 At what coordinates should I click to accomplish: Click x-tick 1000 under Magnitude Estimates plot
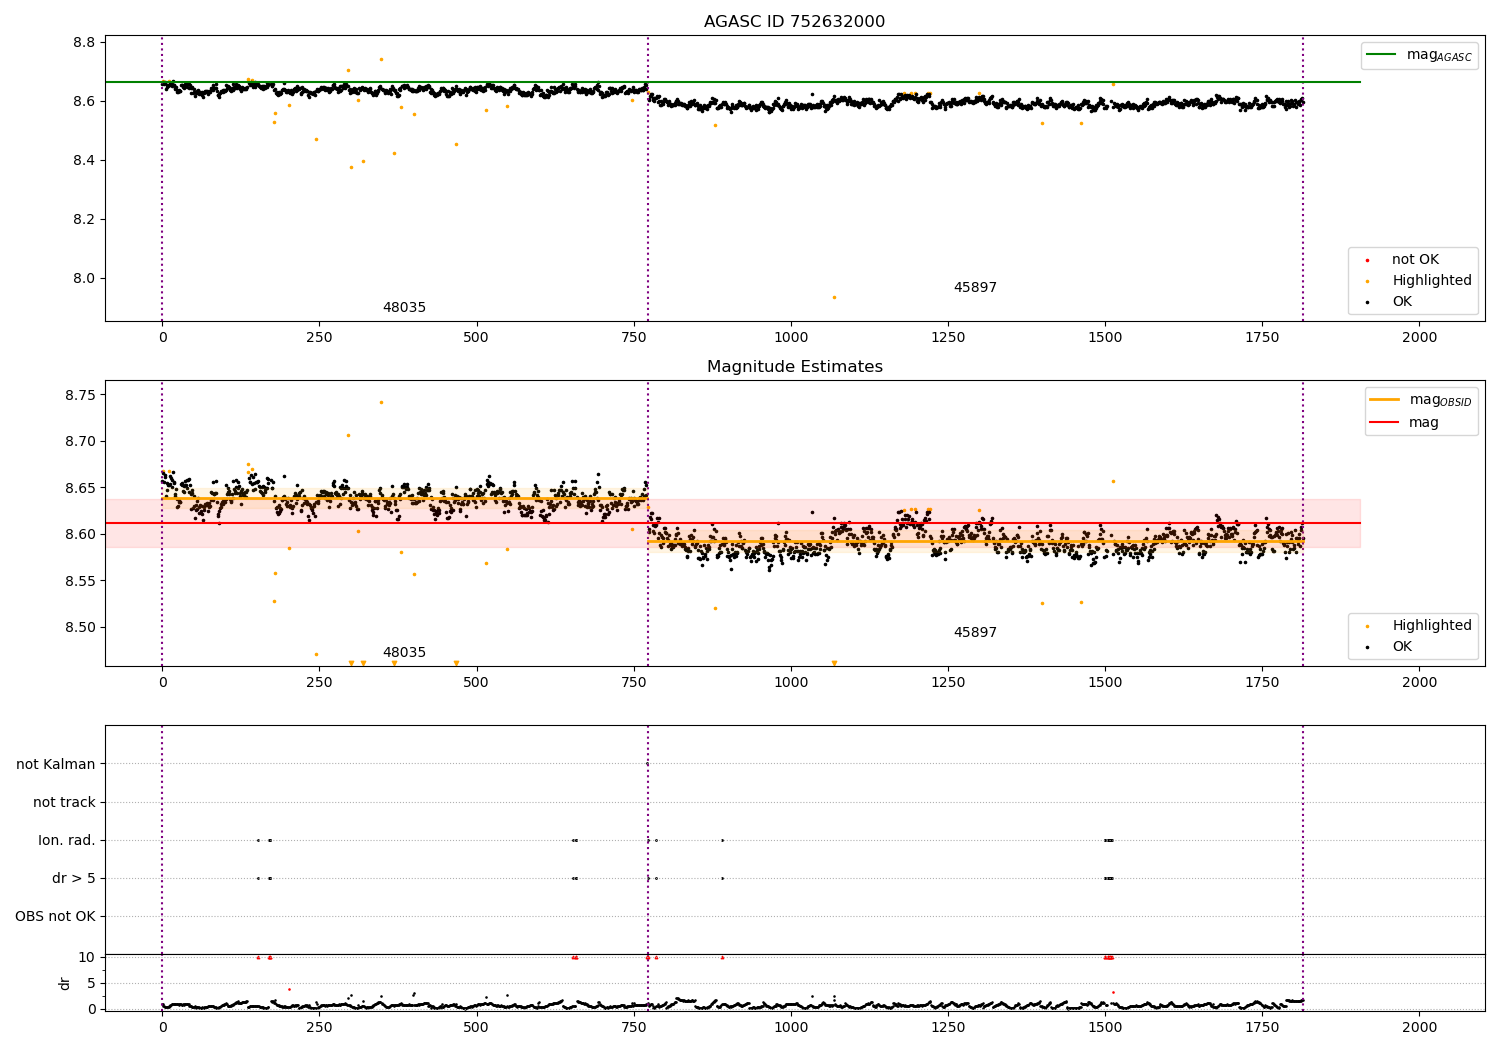(x=791, y=683)
